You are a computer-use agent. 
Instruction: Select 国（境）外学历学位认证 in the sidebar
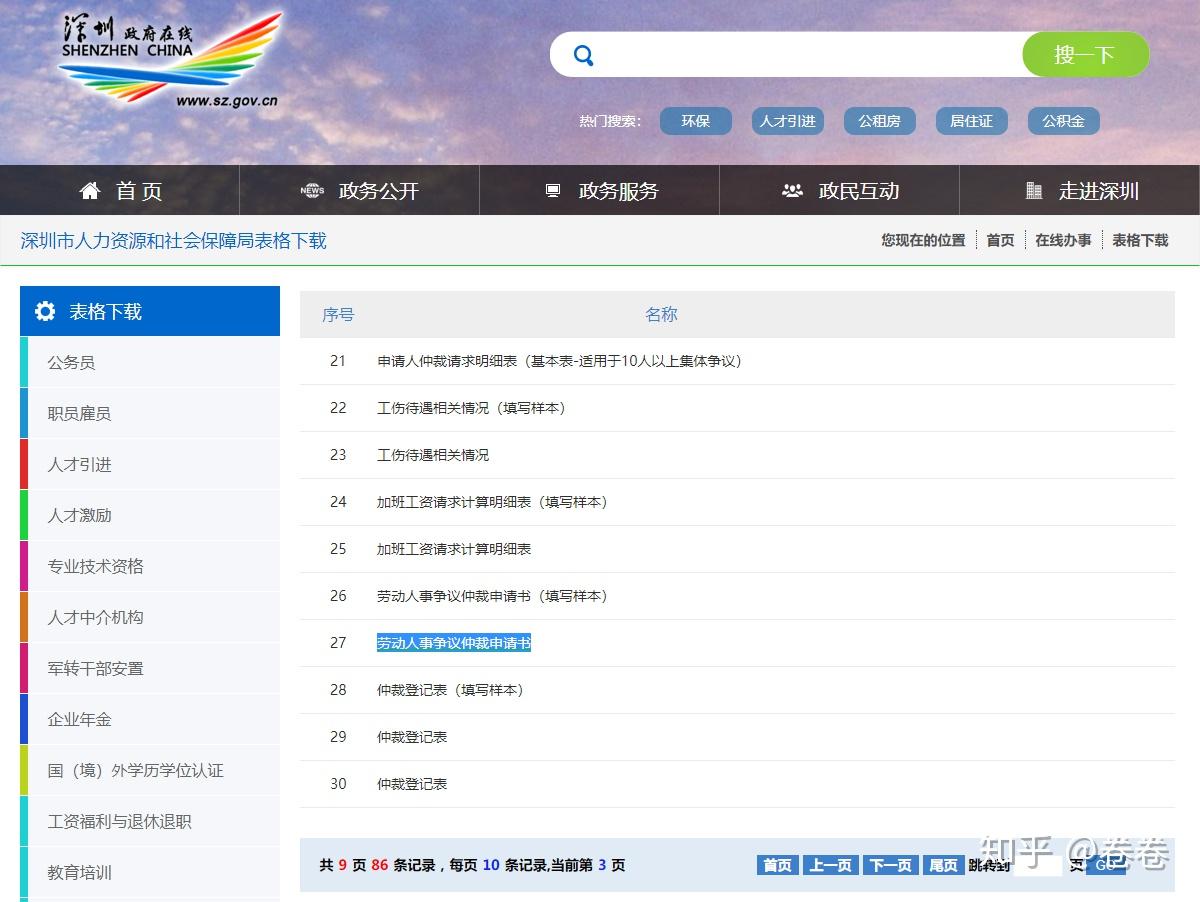150,770
